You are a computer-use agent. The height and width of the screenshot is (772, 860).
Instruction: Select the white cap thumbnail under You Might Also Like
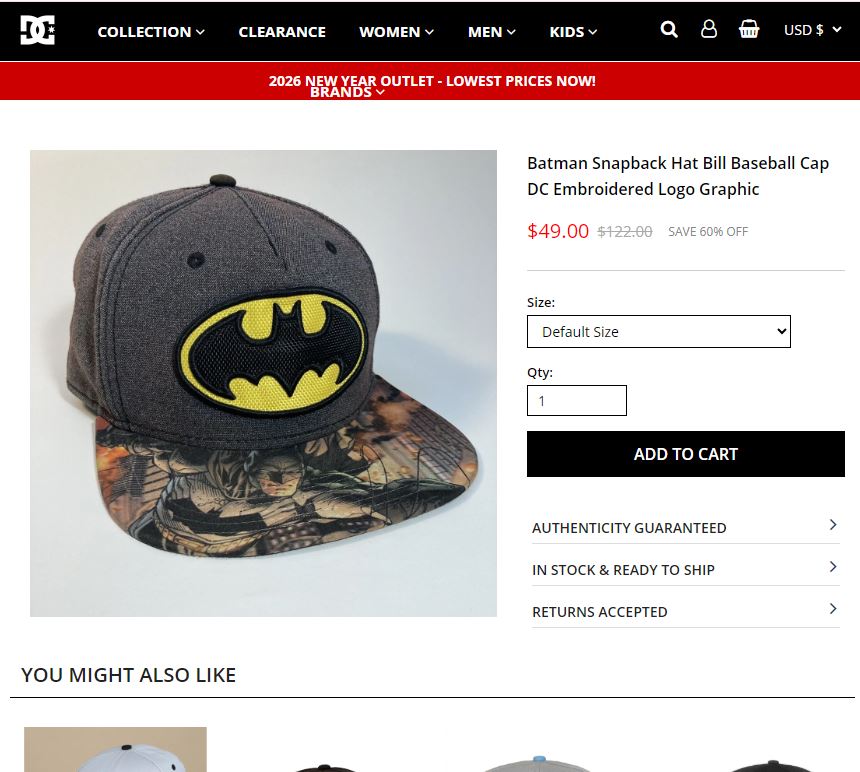tap(114, 750)
